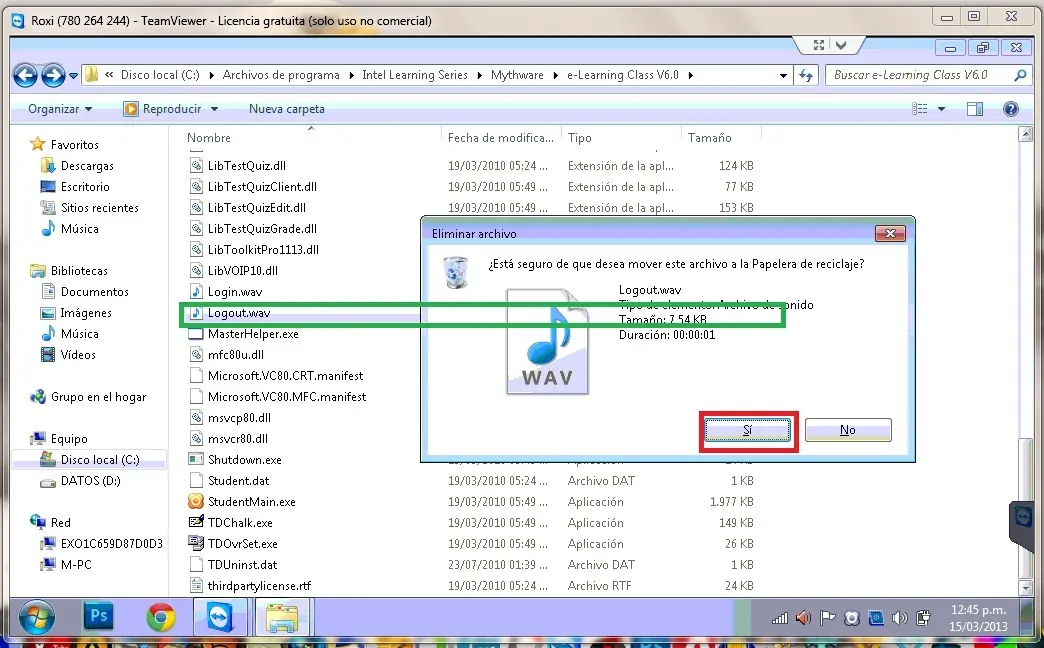The width and height of the screenshot is (1044, 648).
Task: Open the Reproducir dropdown arrow
Action: click(214, 109)
